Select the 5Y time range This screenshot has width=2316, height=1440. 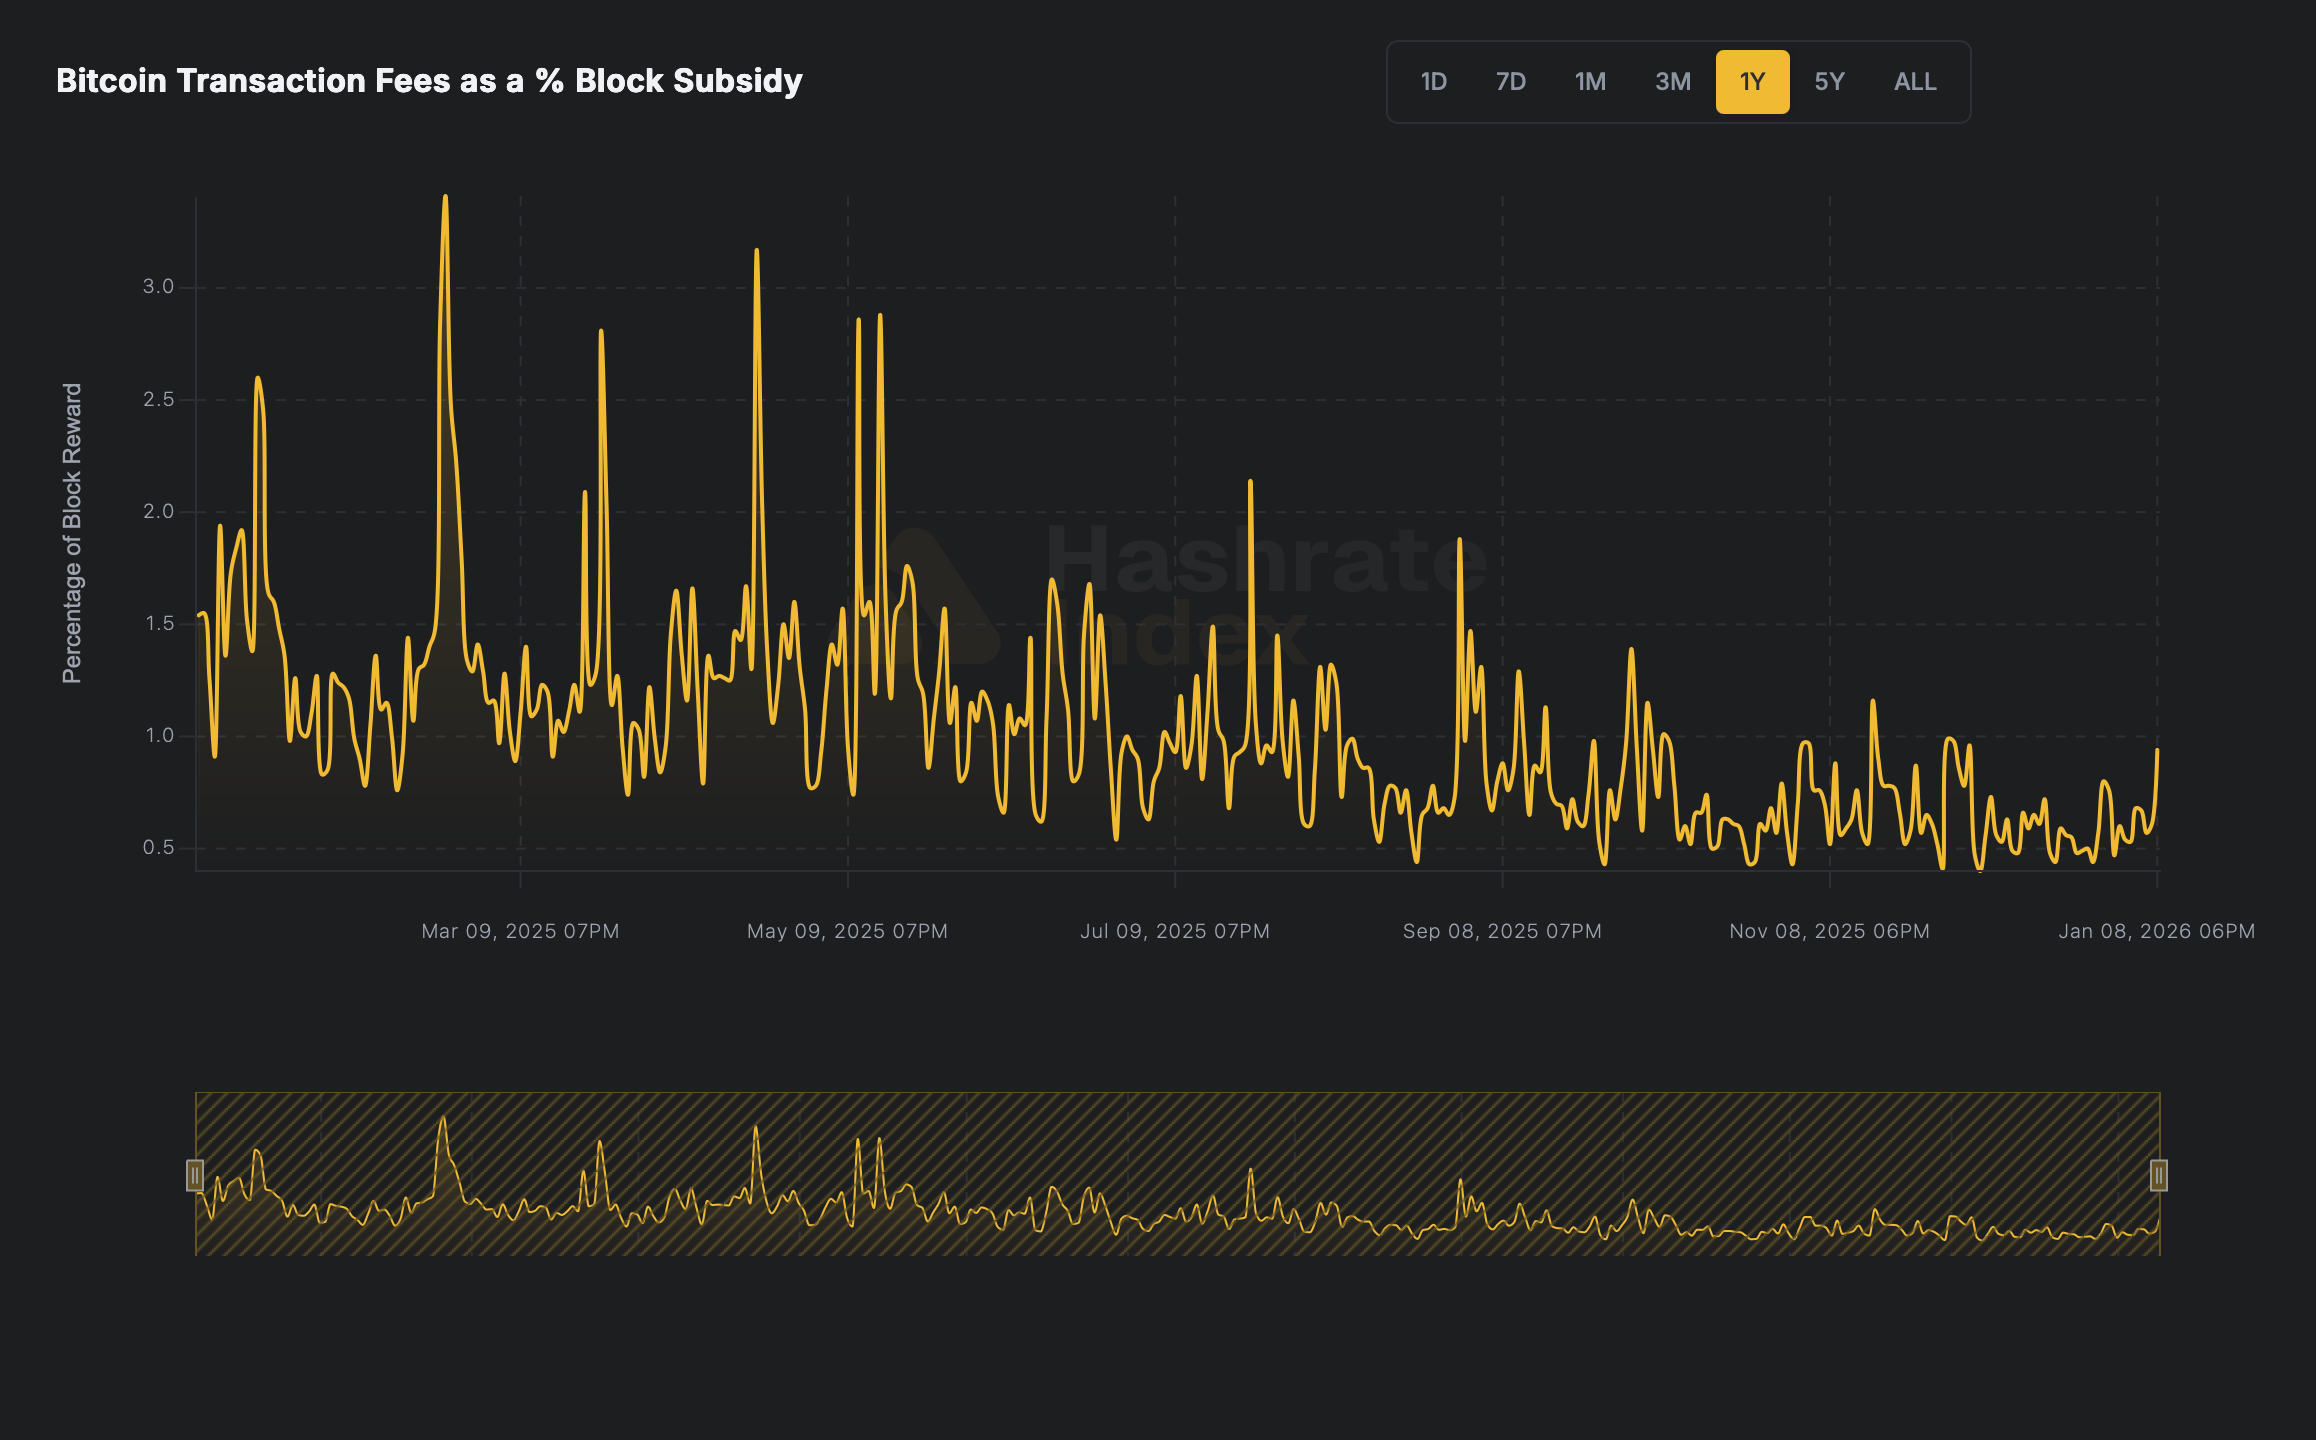click(1830, 82)
